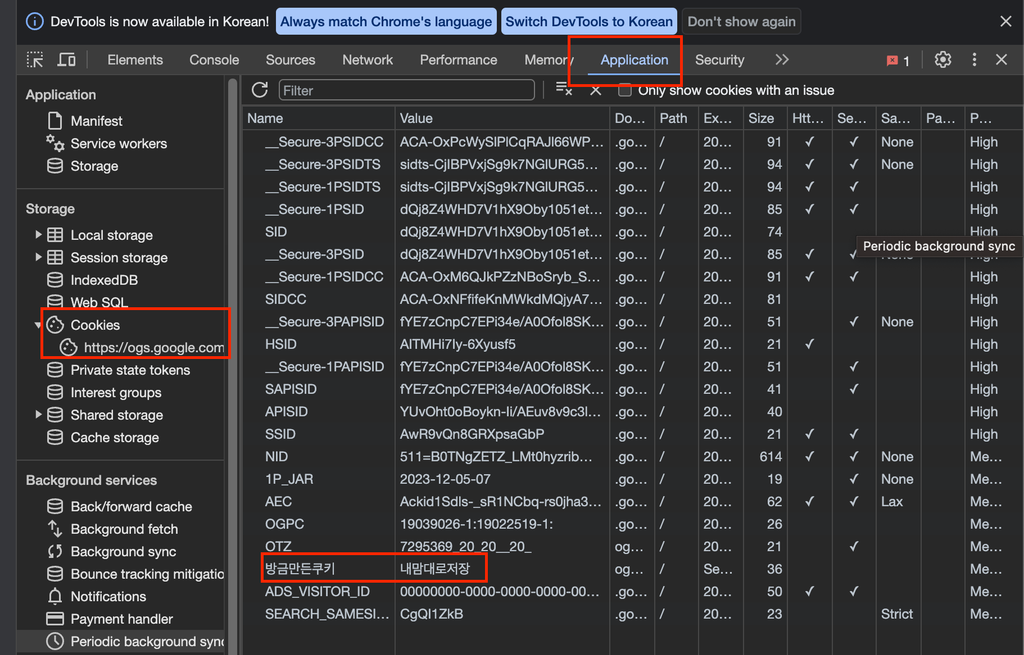Click the error count badge icon
Viewport: 1024px width, 655px height.
892,61
